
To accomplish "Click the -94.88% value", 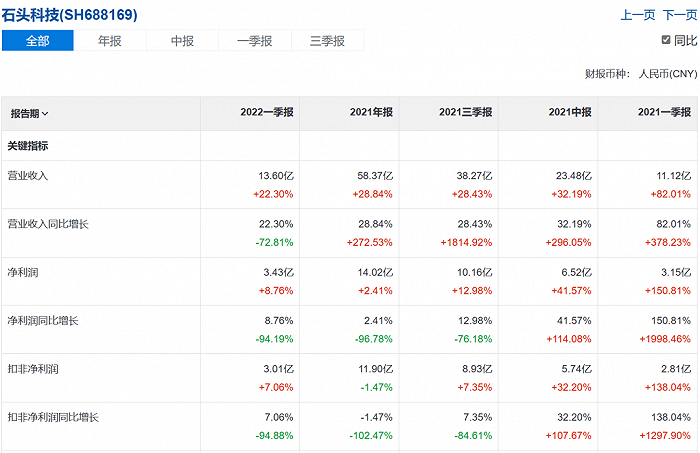I will point(275,436).
